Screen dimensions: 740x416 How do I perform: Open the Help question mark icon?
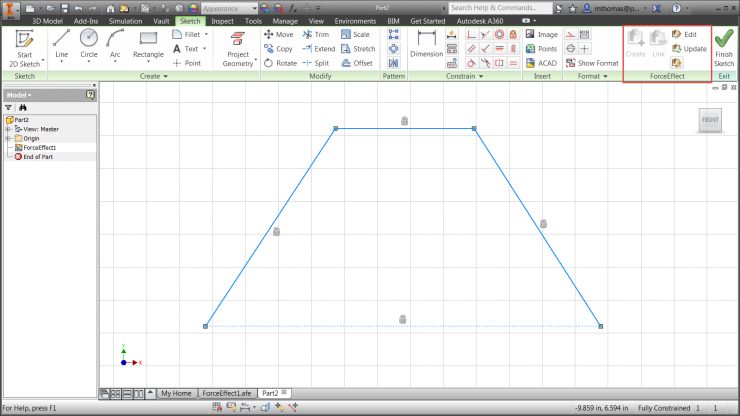coord(677,8)
